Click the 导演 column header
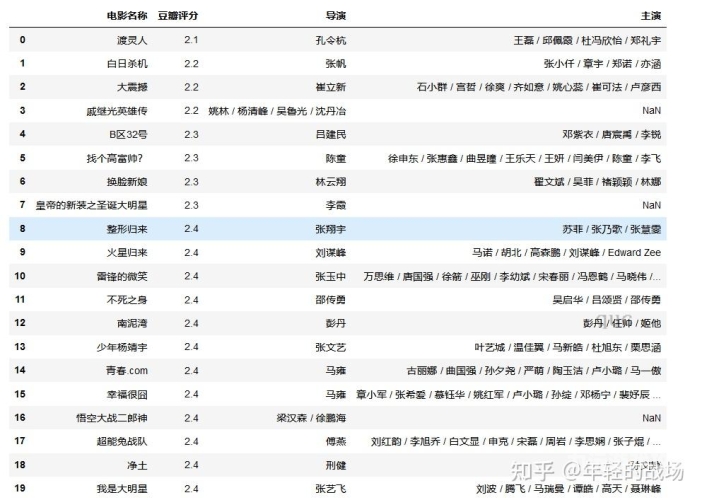702x500 pixels. [336, 16]
